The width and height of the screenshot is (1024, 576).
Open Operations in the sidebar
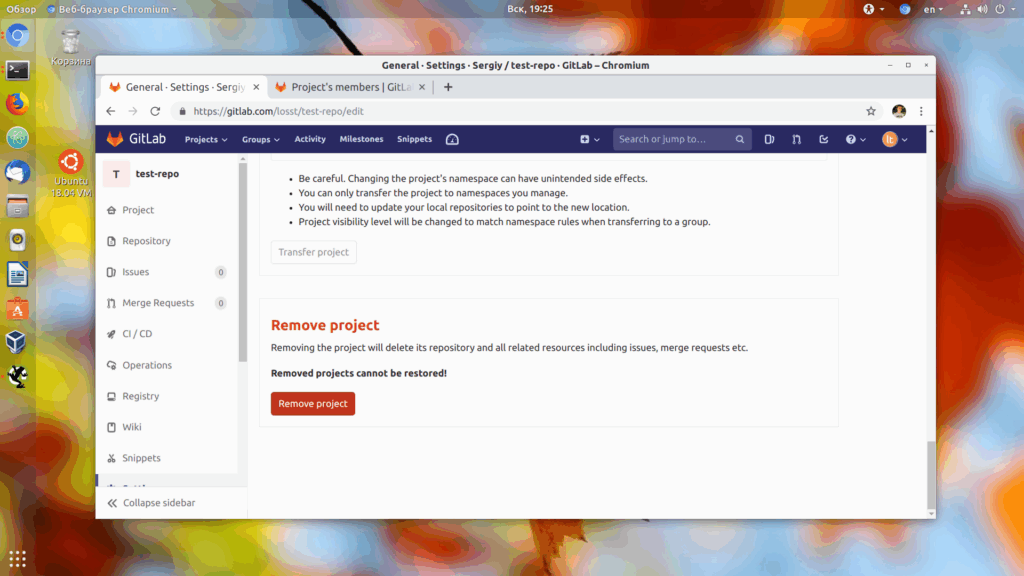coord(147,365)
